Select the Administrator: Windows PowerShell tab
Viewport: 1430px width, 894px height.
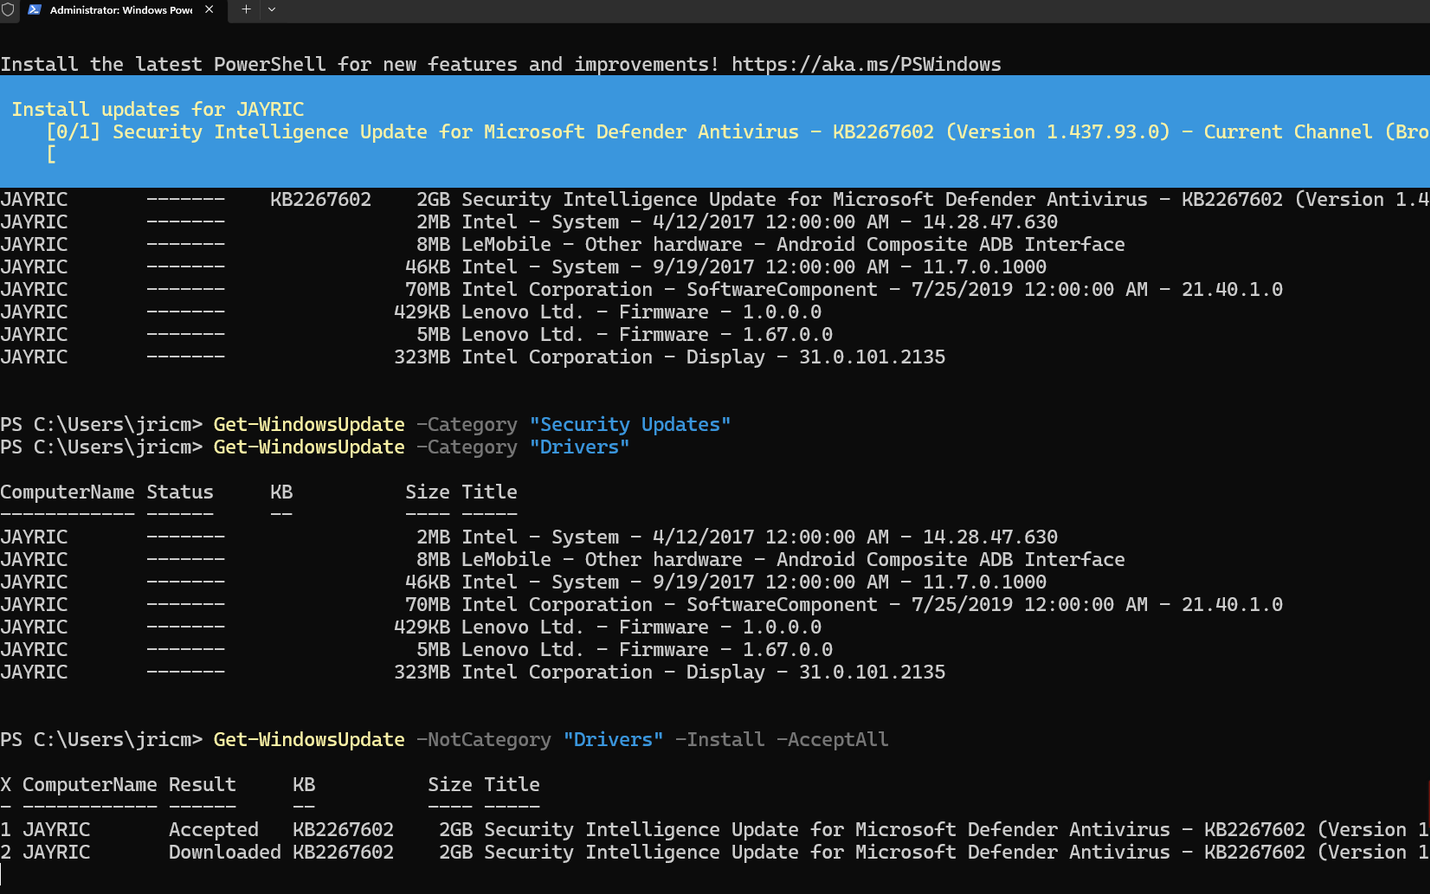(120, 10)
